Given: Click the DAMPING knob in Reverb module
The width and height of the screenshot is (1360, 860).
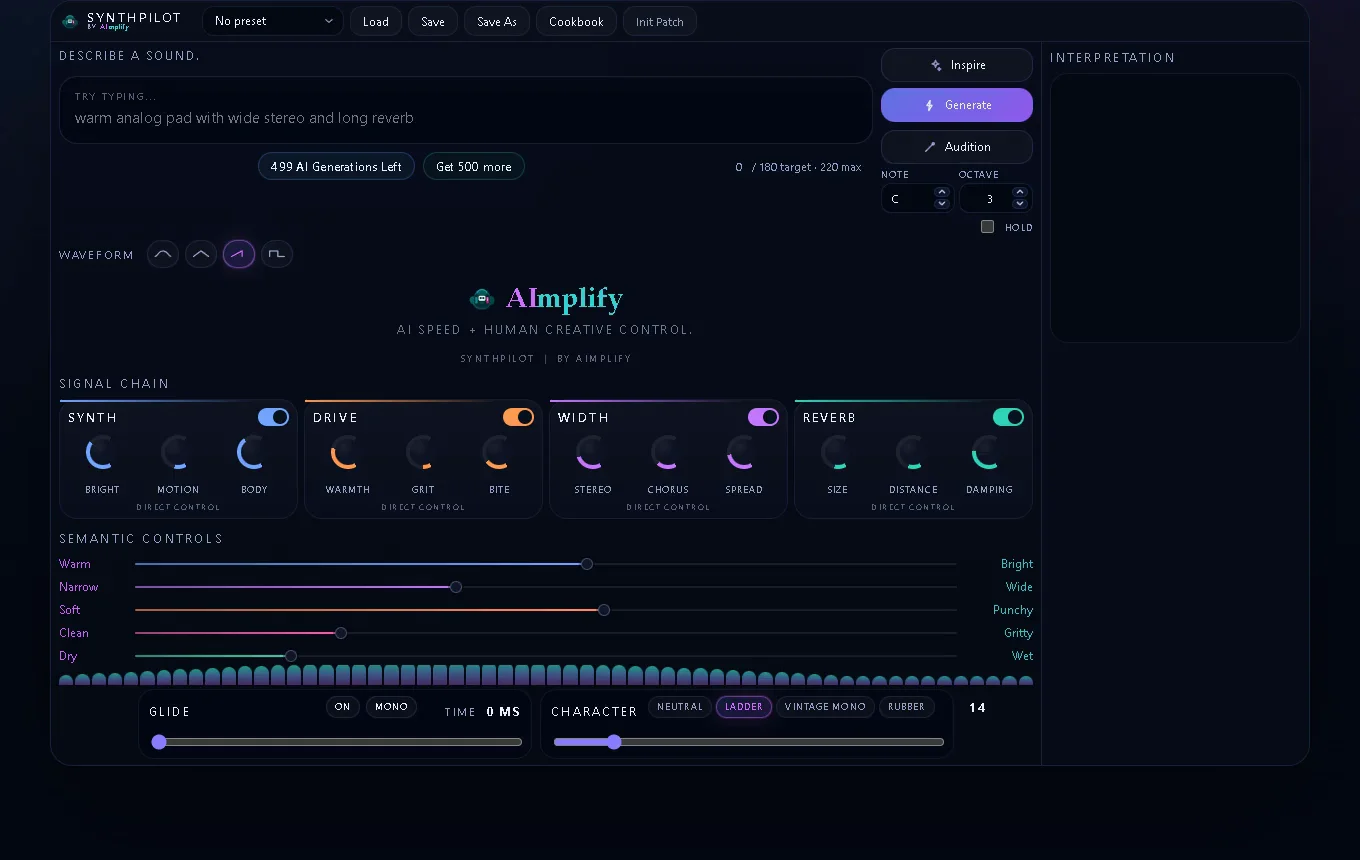Looking at the screenshot, I should 989,453.
